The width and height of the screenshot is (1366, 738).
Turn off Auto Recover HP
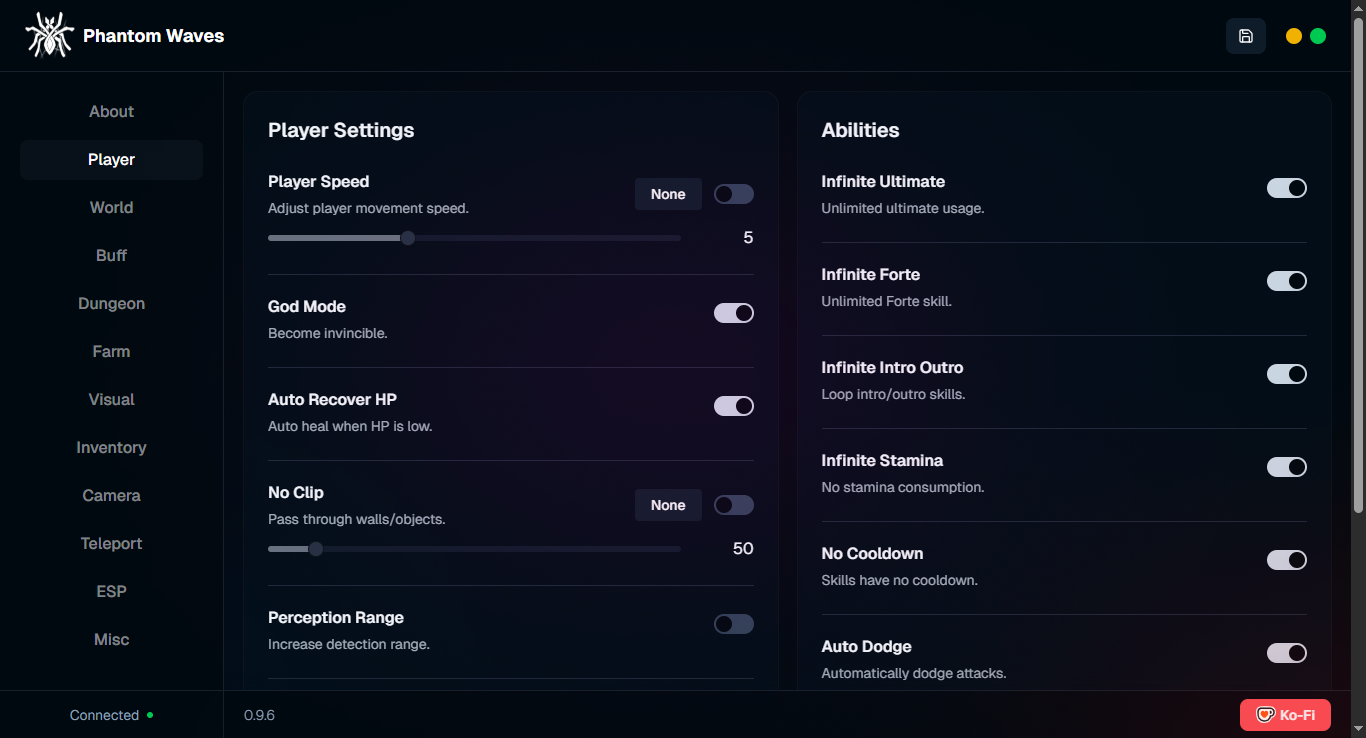click(x=733, y=405)
